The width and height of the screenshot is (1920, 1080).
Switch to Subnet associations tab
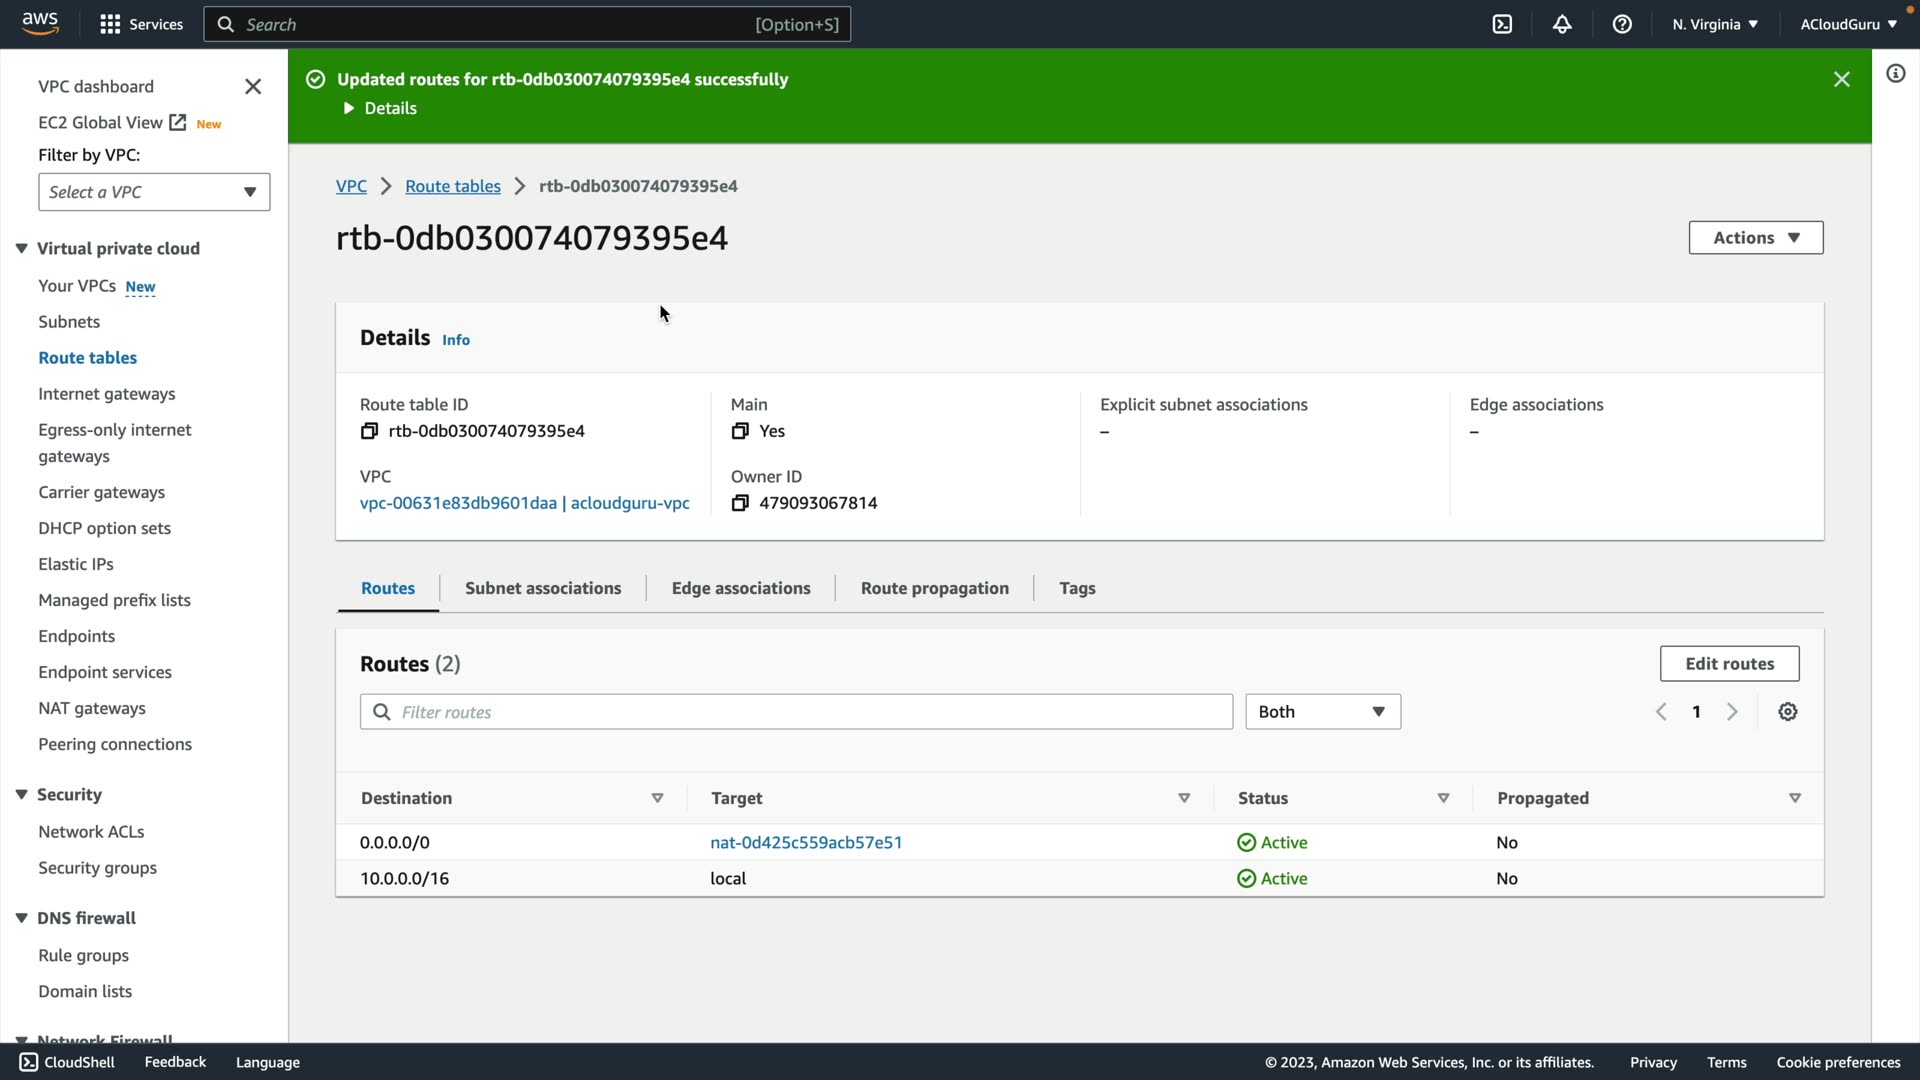tap(543, 588)
